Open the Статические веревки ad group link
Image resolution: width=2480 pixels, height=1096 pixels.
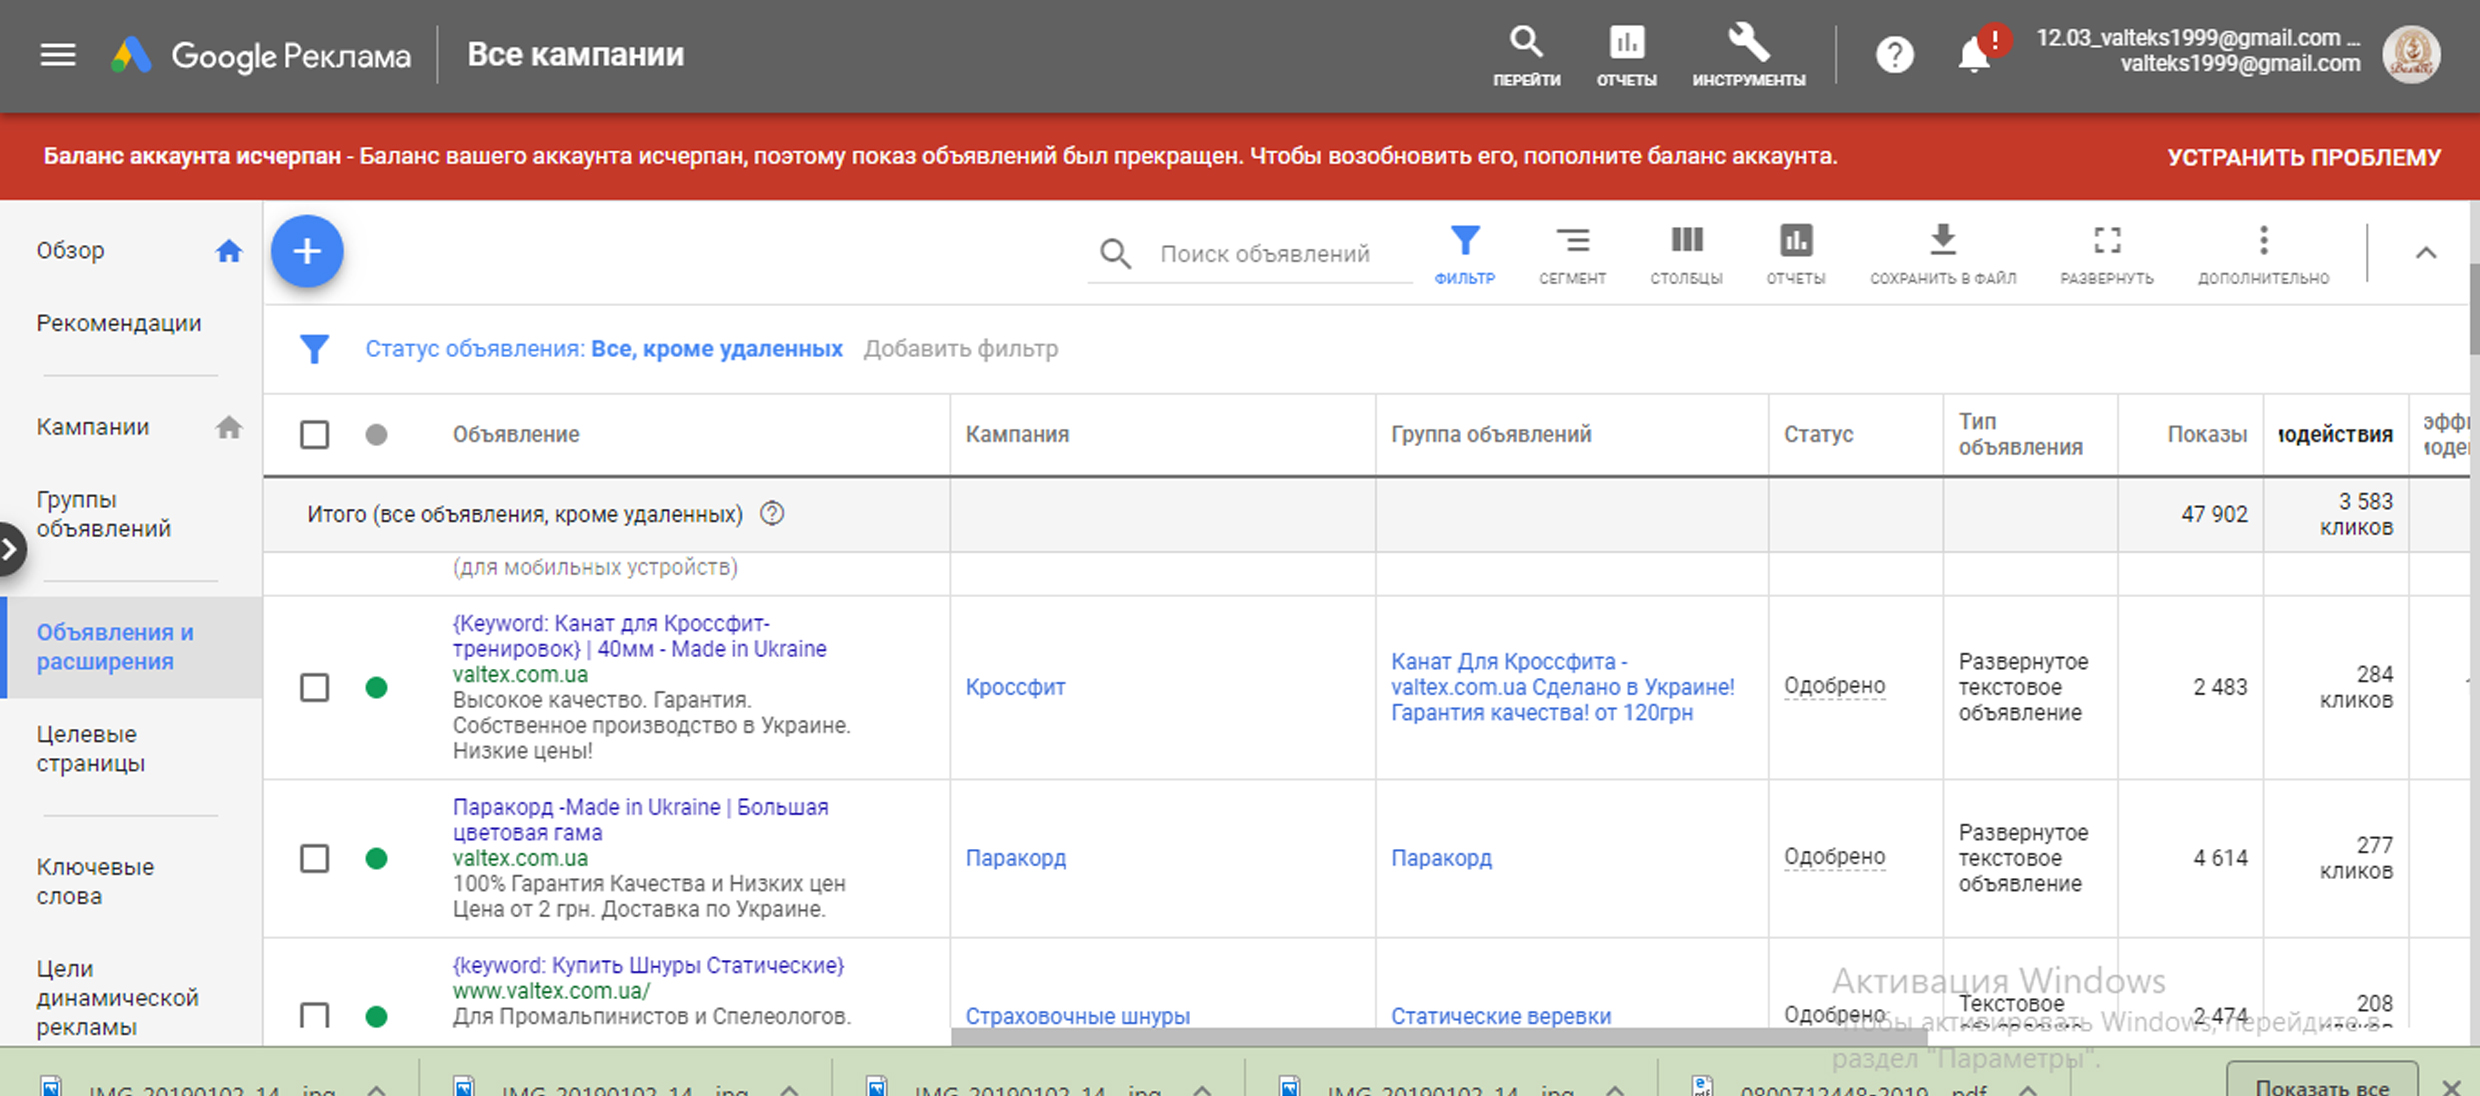[x=1501, y=1016]
